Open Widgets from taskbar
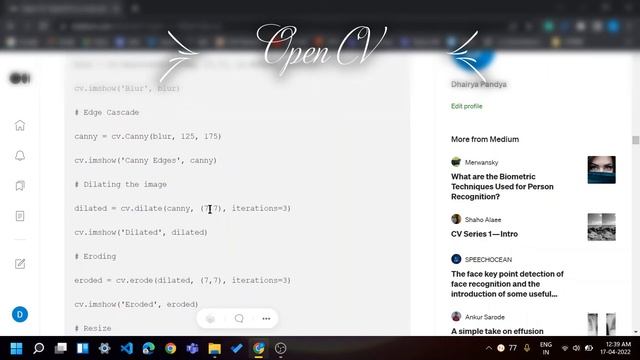Viewport: 640px width, 360px height. (x=82, y=349)
